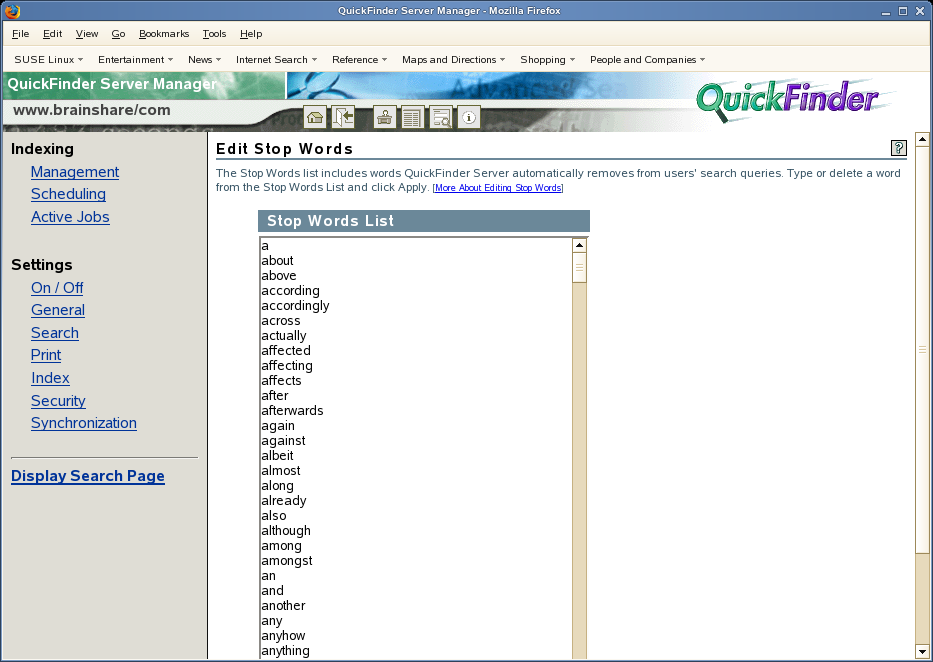Click the word 'against' in the list
933x662 pixels.
point(283,441)
